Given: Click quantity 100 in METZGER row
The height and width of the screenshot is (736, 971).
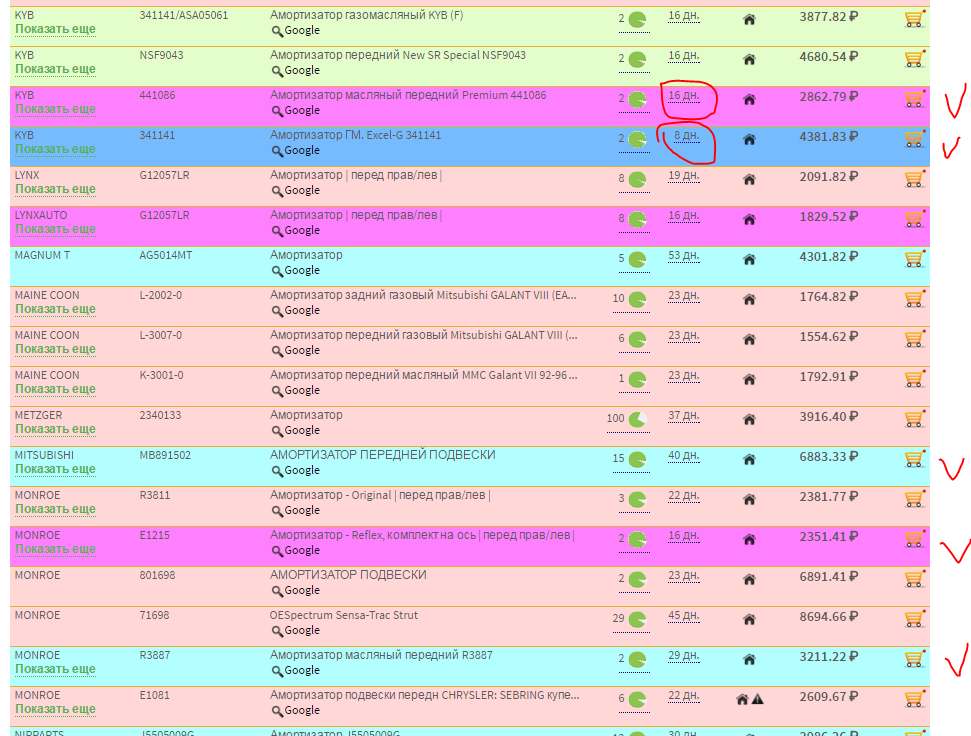Looking at the screenshot, I should [615, 418].
